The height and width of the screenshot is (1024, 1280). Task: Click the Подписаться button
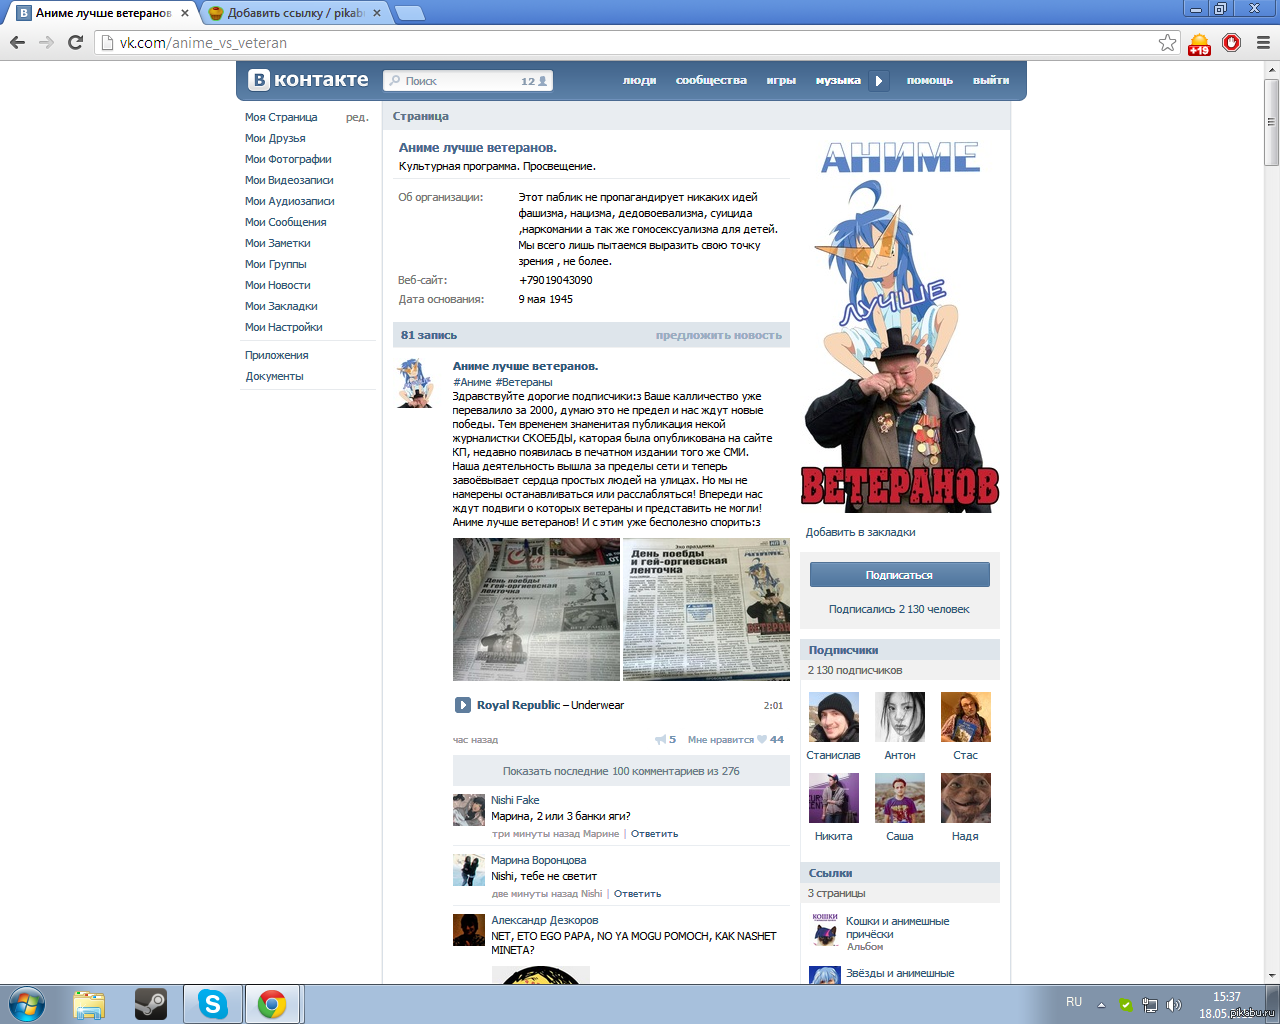(x=899, y=575)
